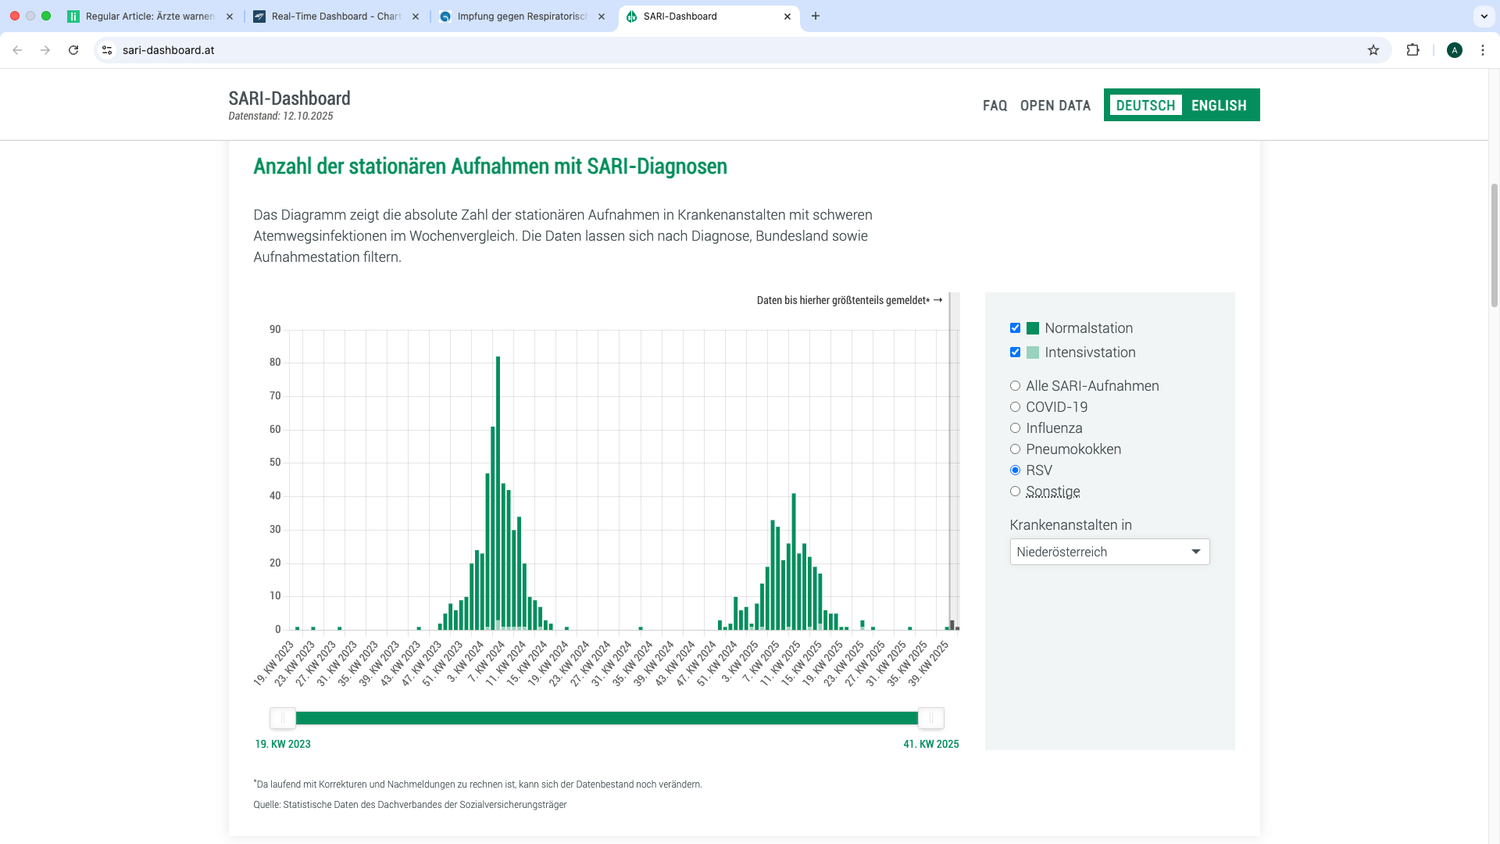The width and height of the screenshot is (1500, 844).
Task: Open the browser extensions puzzle icon
Action: [x=1413, y=49]
